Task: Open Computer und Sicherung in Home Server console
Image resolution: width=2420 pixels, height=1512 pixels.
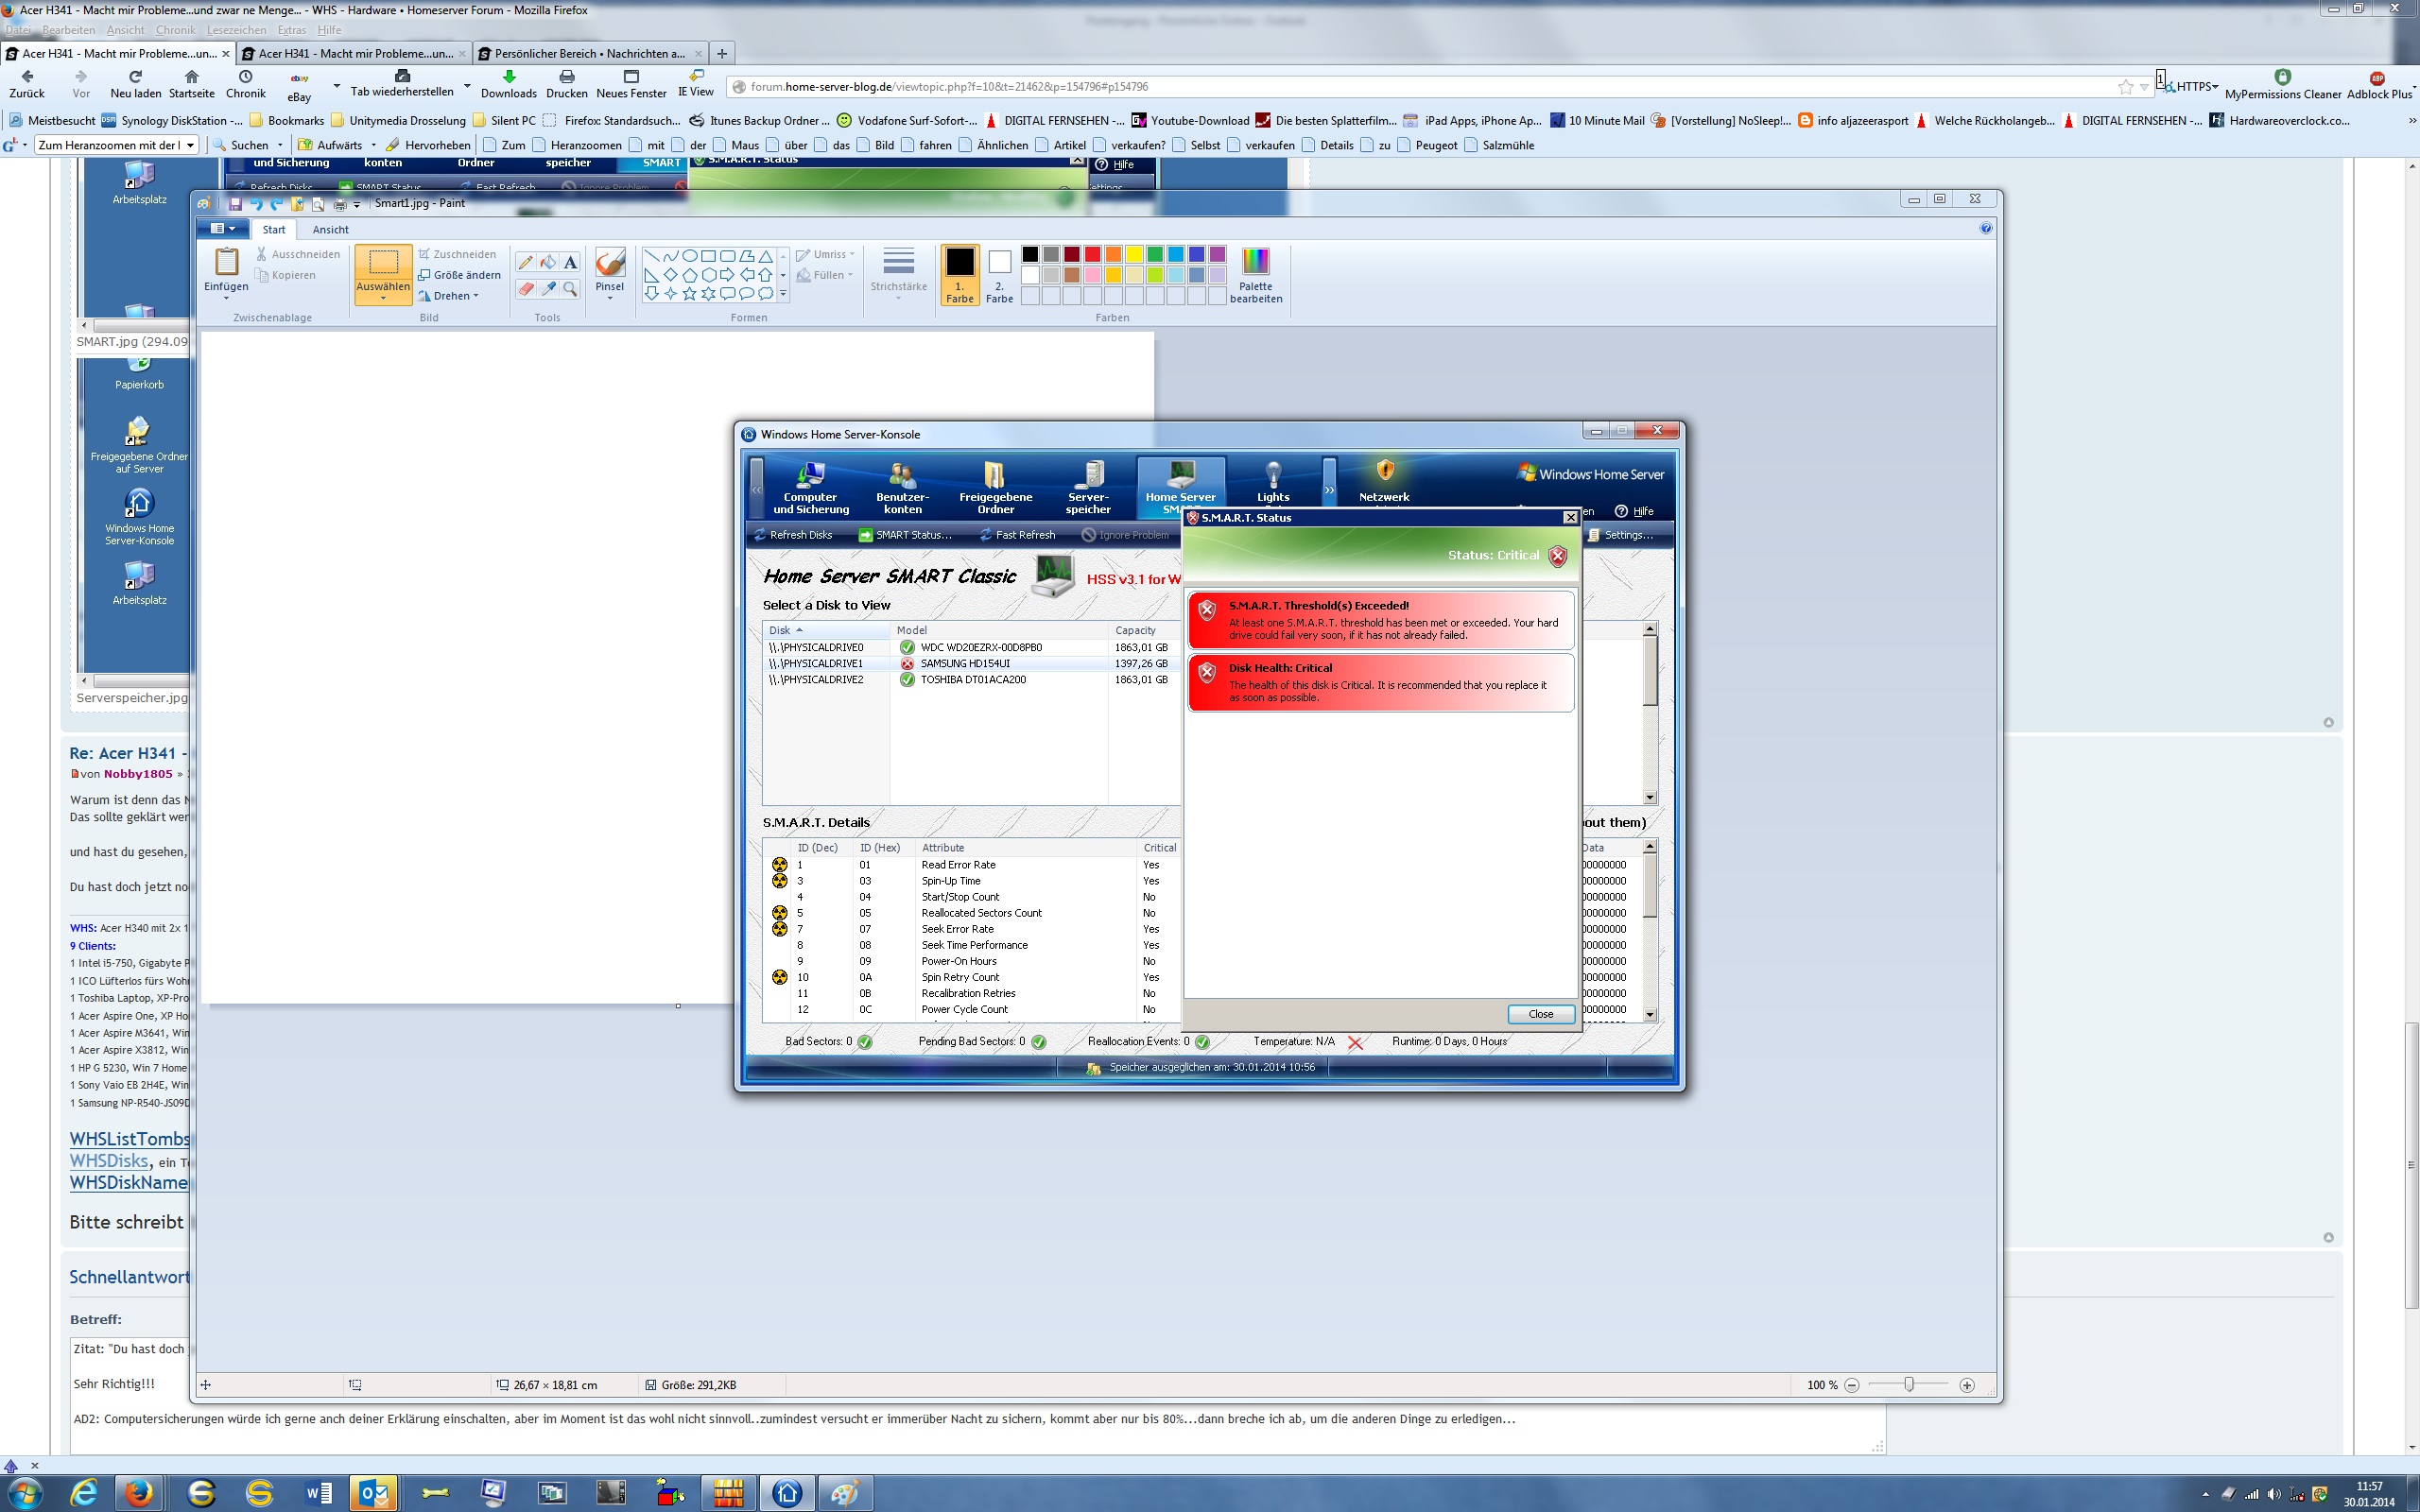Action: (810, 488)
